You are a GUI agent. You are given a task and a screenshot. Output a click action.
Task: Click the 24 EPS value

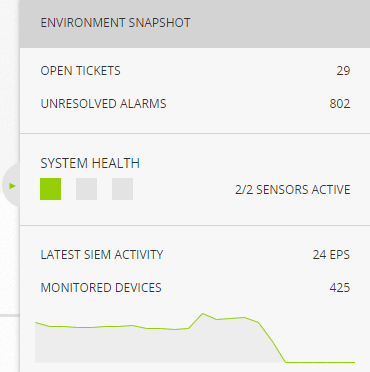pos(331,255)
